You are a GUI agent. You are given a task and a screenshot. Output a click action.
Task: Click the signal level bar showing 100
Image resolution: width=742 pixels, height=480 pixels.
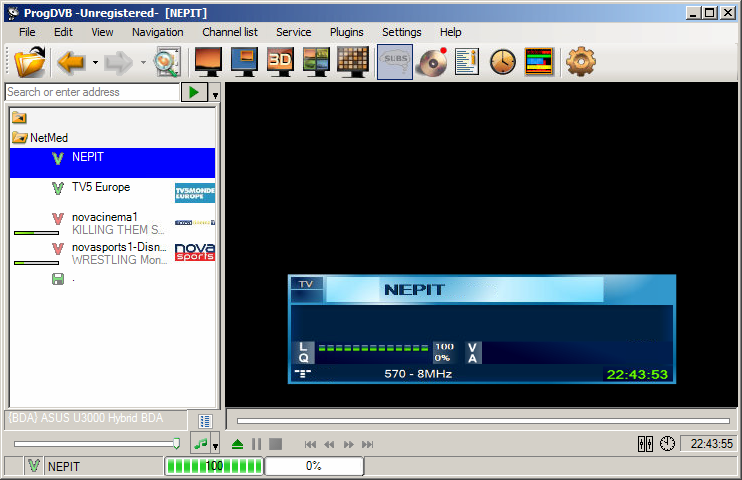(214, 466)
